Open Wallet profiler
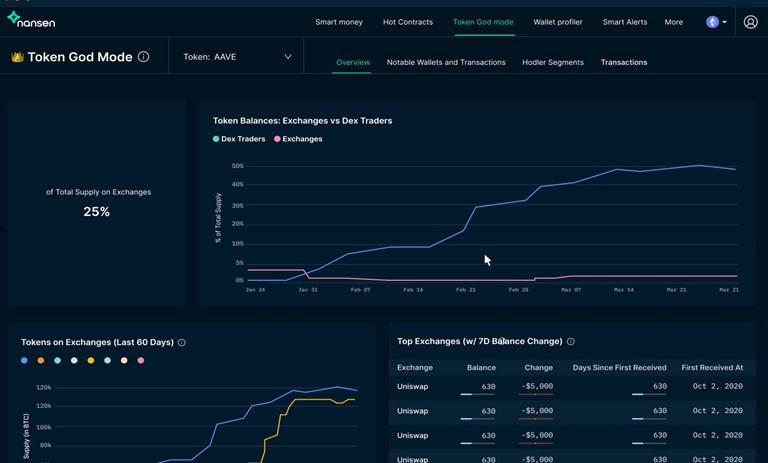The width and height of the screenshot is (768, 463). click(x=558, y=22)
